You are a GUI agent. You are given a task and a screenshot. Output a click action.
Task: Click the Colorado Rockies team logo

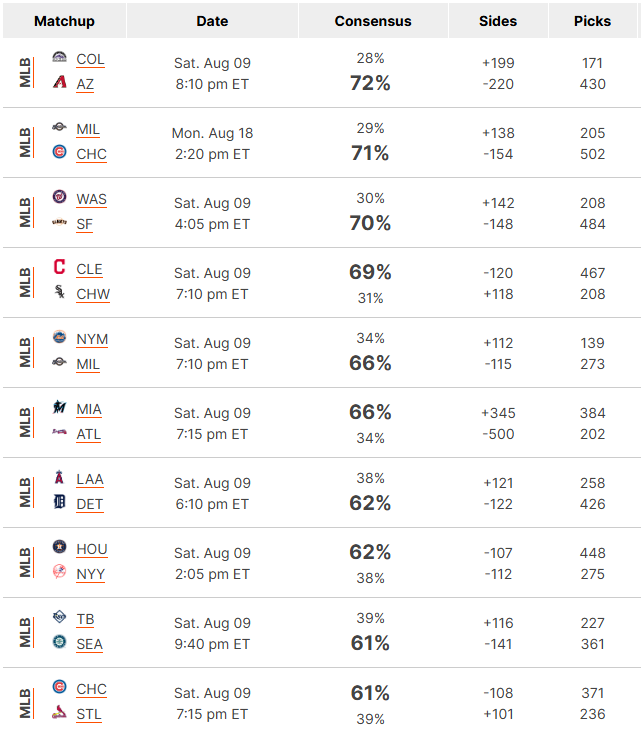point(59,57)
